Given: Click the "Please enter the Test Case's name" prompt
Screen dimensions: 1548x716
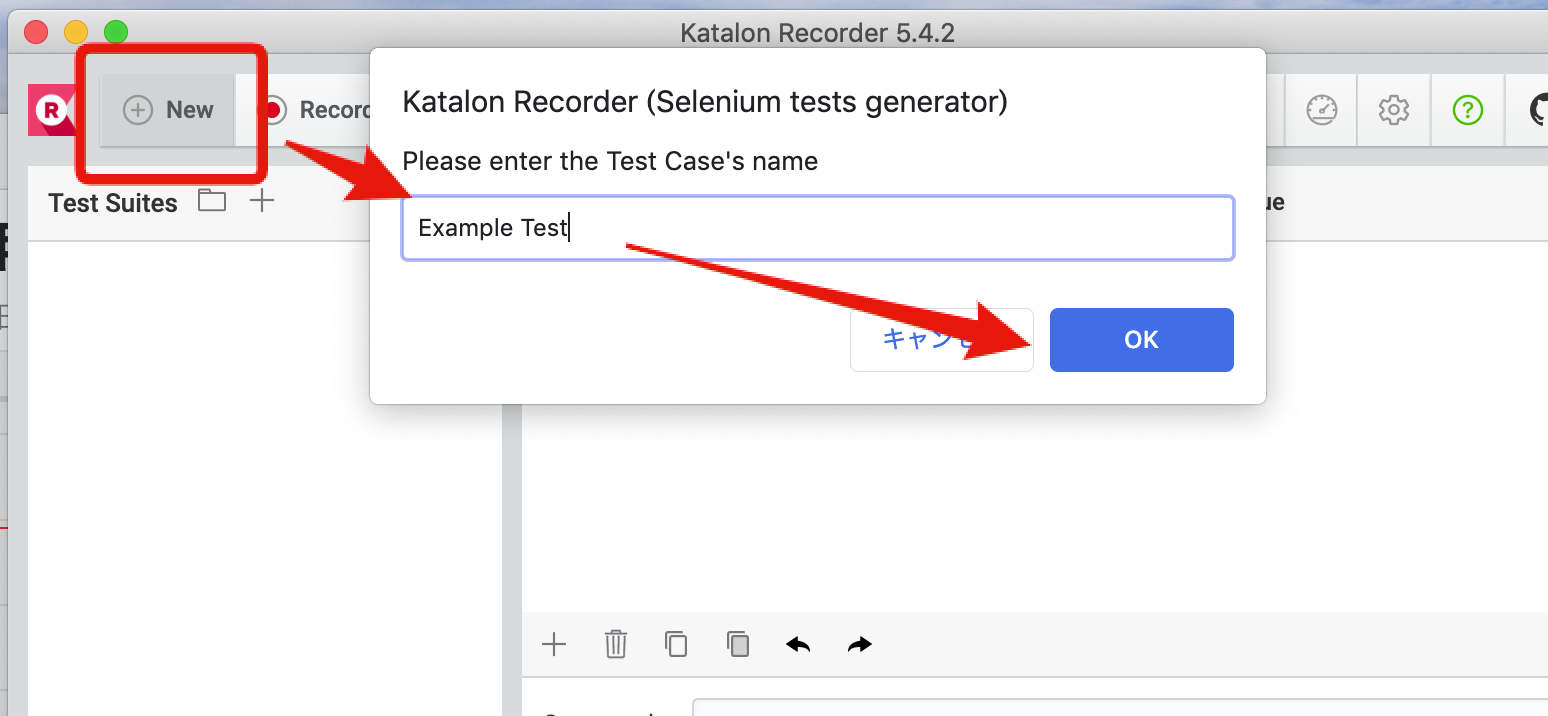Looking at the screenshot, I should coord(610,161).
